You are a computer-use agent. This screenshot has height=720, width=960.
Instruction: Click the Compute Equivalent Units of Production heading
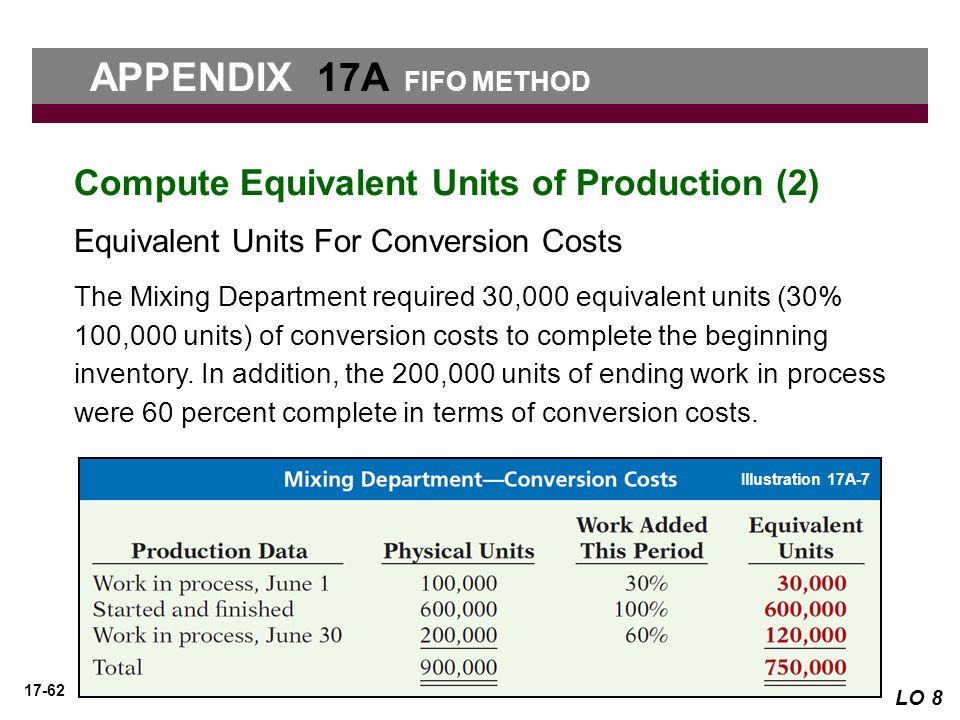(446, 183)
